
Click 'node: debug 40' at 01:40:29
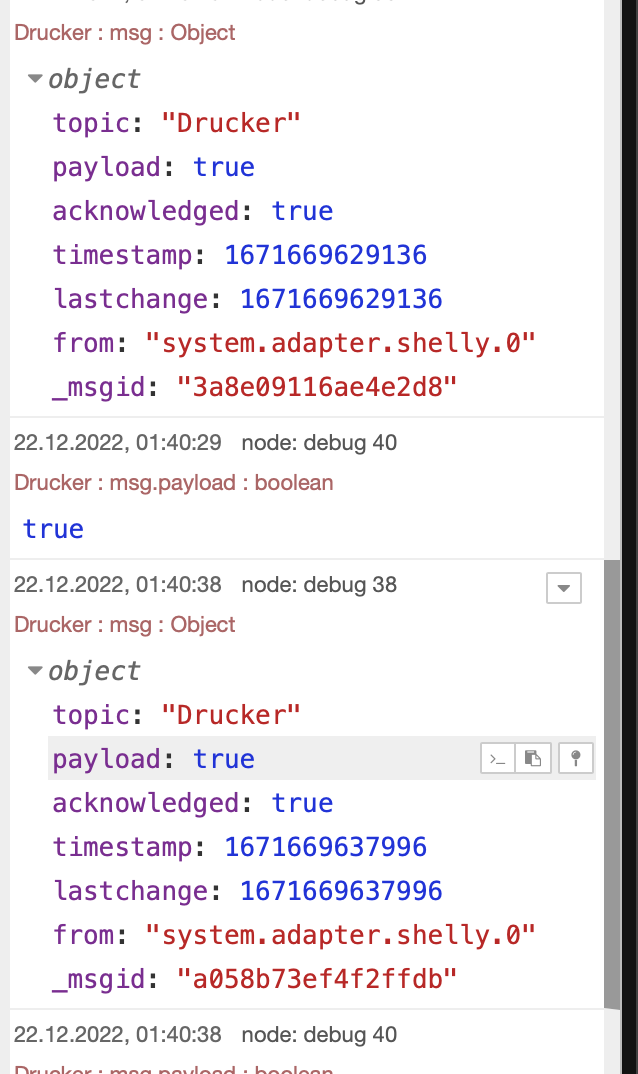(319, 442)
